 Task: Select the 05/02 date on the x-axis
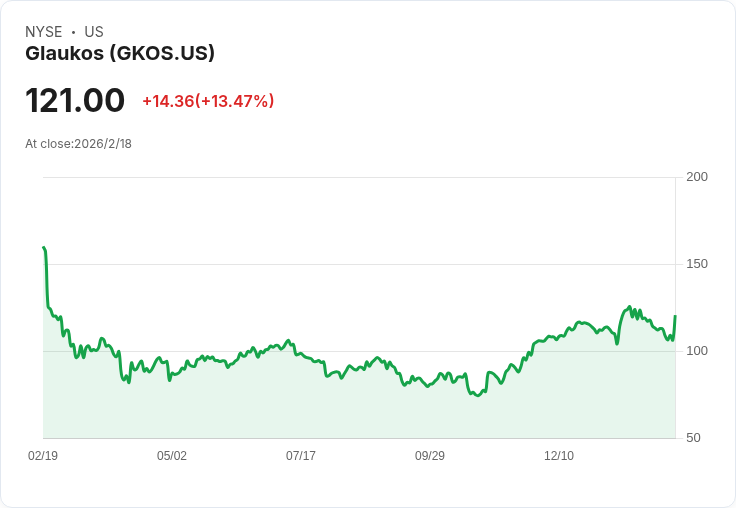[x=172, y=456]
